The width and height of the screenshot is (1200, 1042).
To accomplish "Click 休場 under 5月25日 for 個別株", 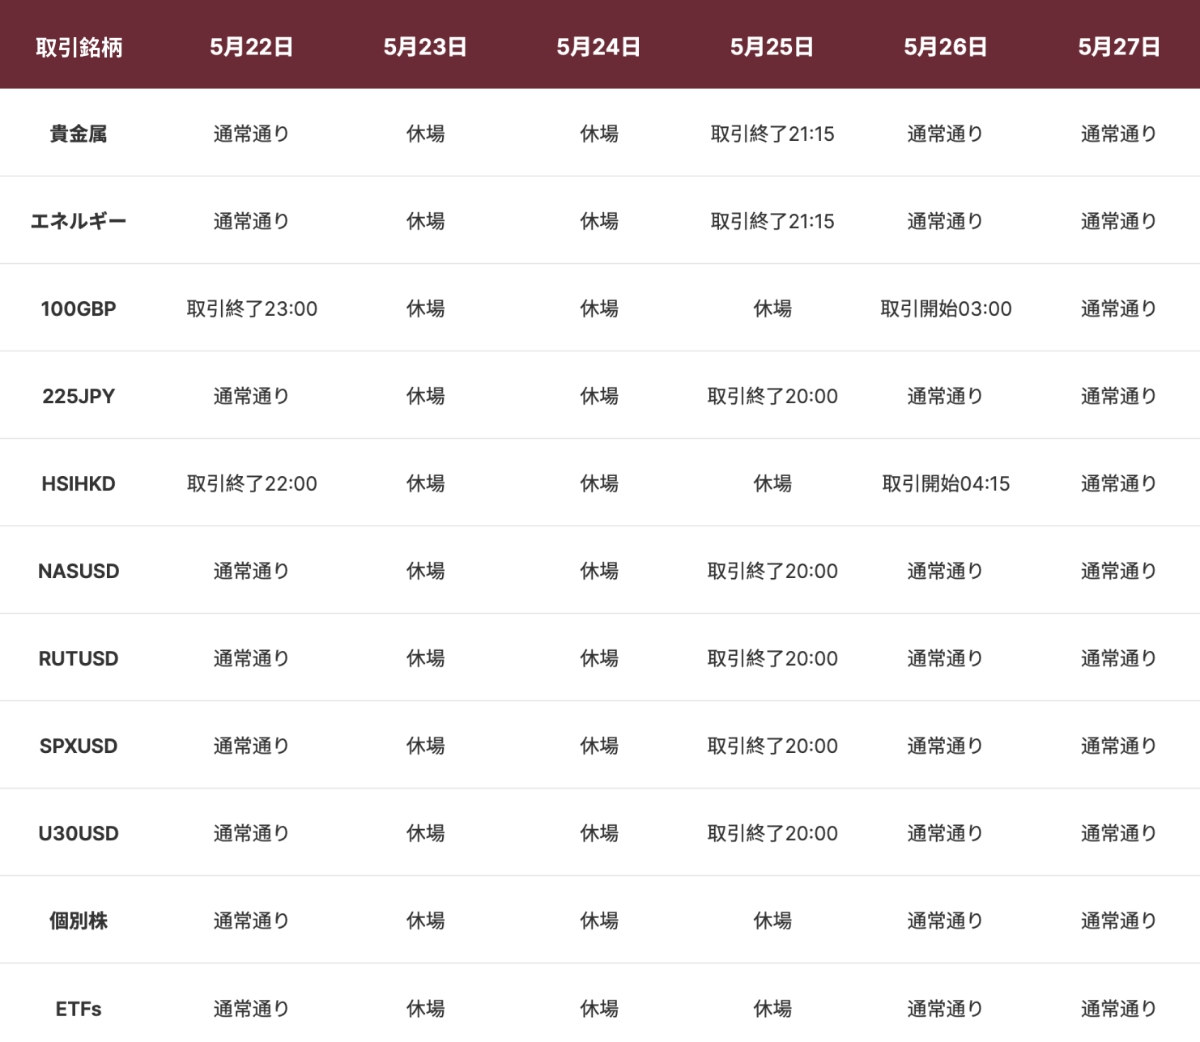I will [x=772, y=921].
